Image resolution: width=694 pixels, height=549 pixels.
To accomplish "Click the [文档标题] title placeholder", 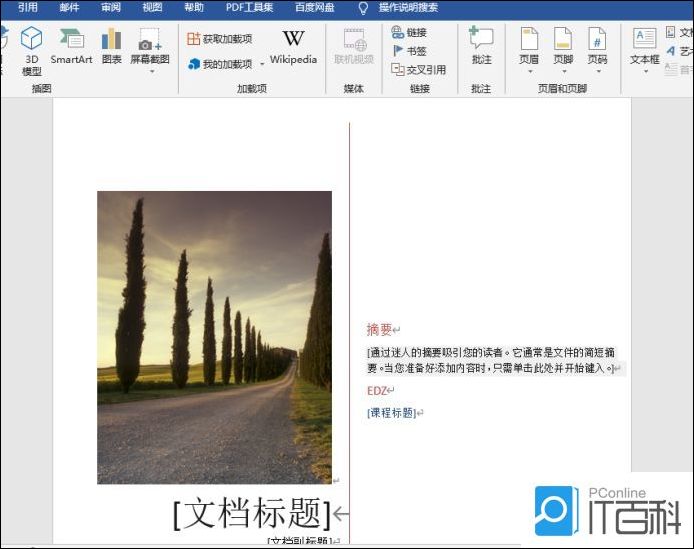I will [x=251, y=513].
